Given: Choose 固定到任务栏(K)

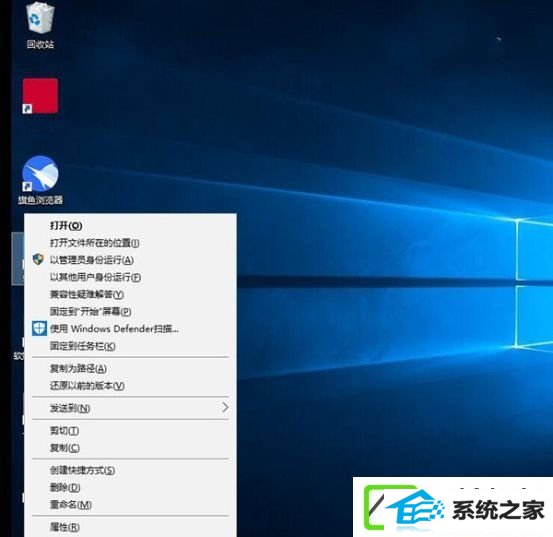Looking at the screenshot, I should click(x=83, y=346).
